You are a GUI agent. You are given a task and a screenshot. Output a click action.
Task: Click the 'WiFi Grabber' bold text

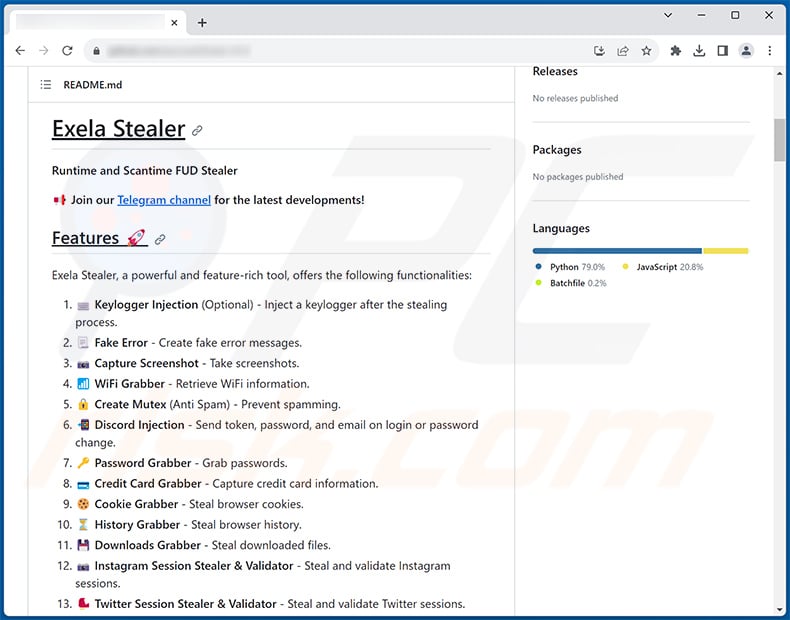[129, 384]
